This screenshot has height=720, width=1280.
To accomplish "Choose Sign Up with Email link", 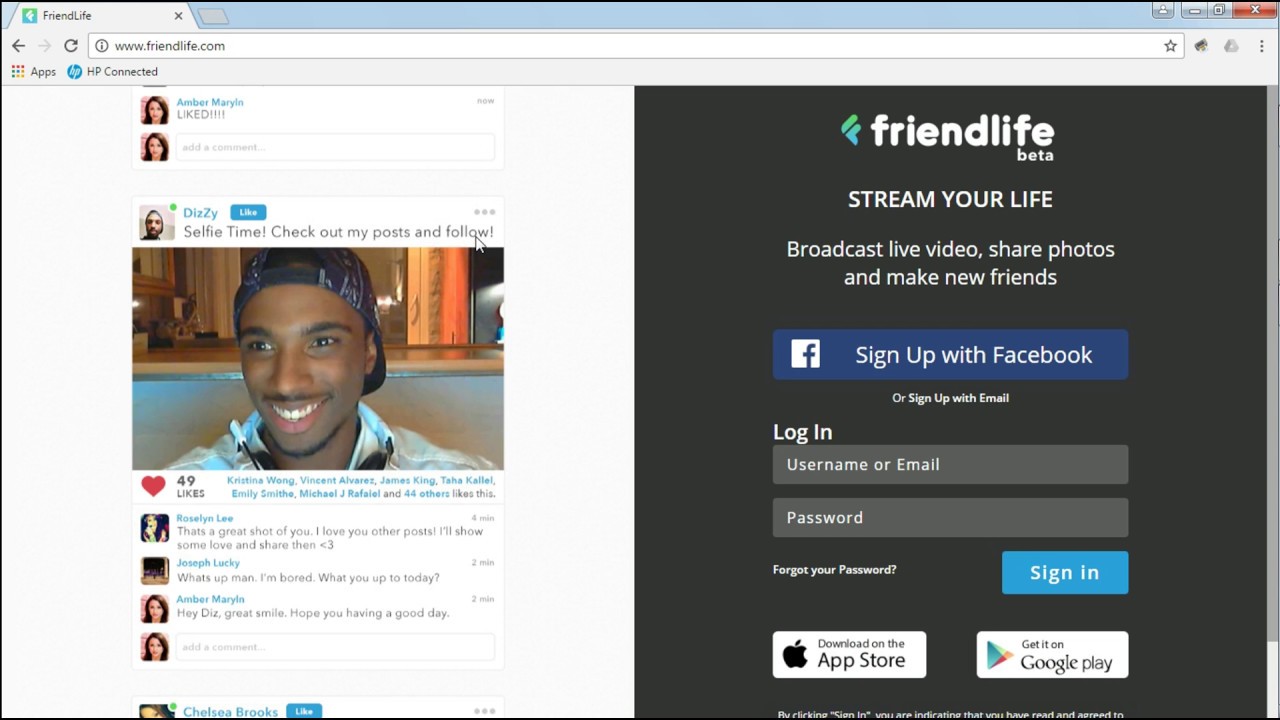I will 958,398.
